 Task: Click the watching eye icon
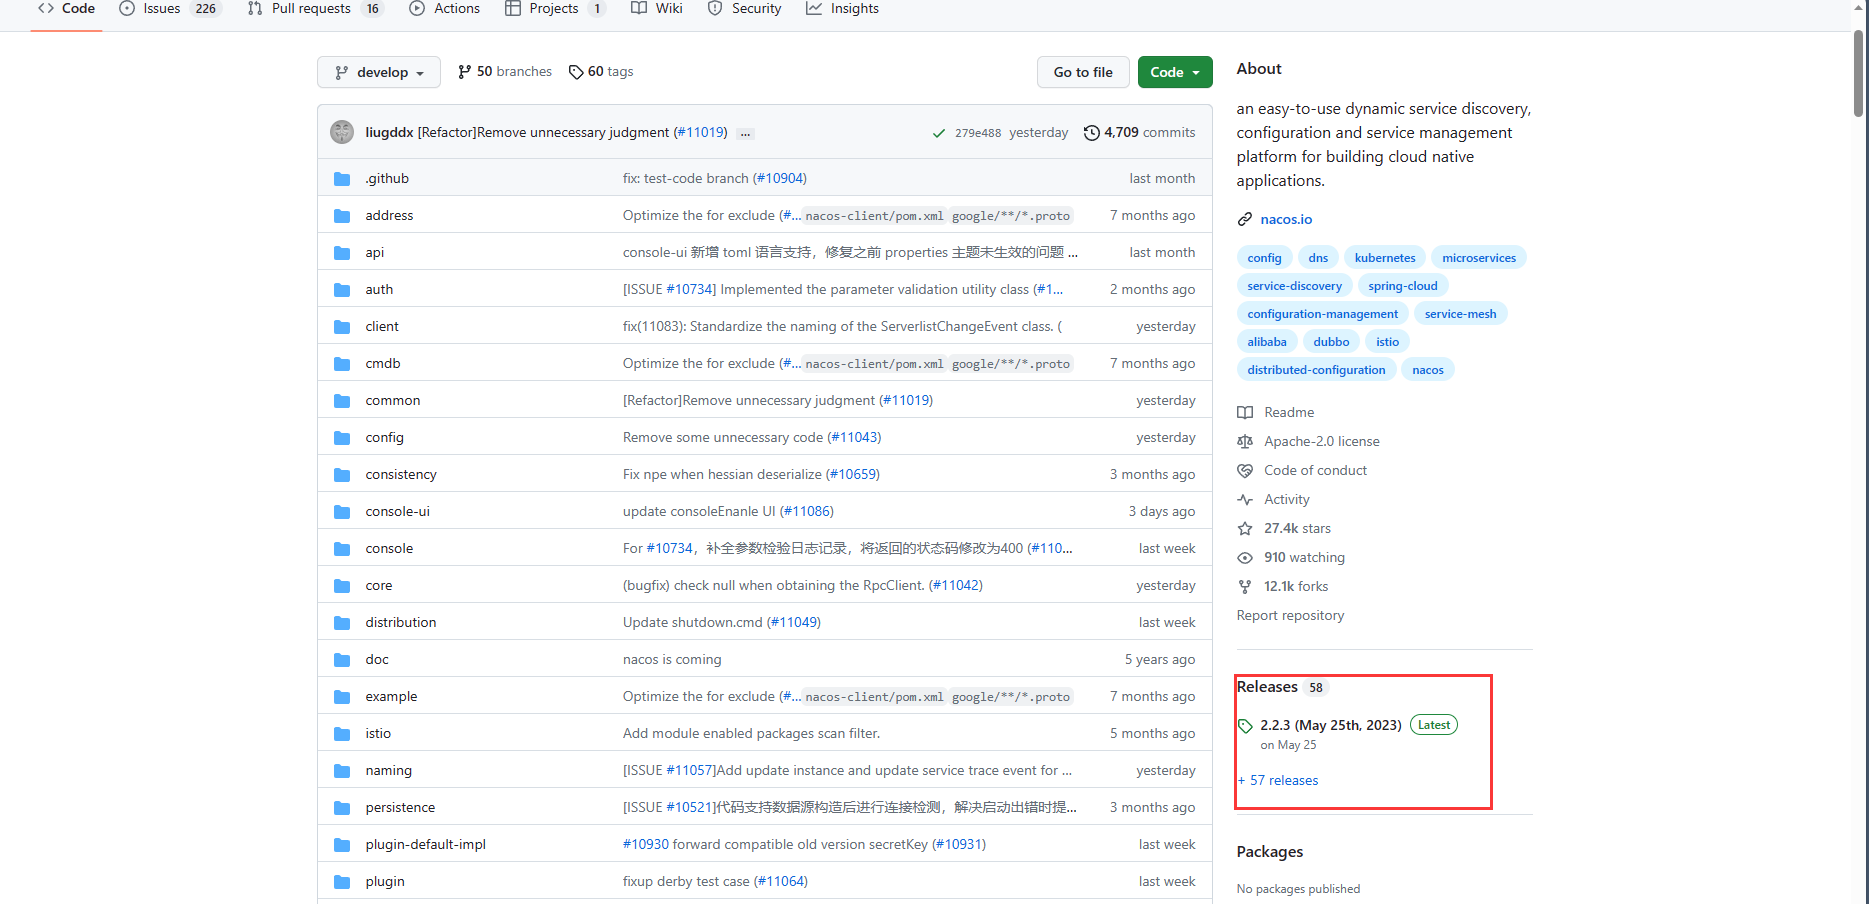click(1245, 557)
